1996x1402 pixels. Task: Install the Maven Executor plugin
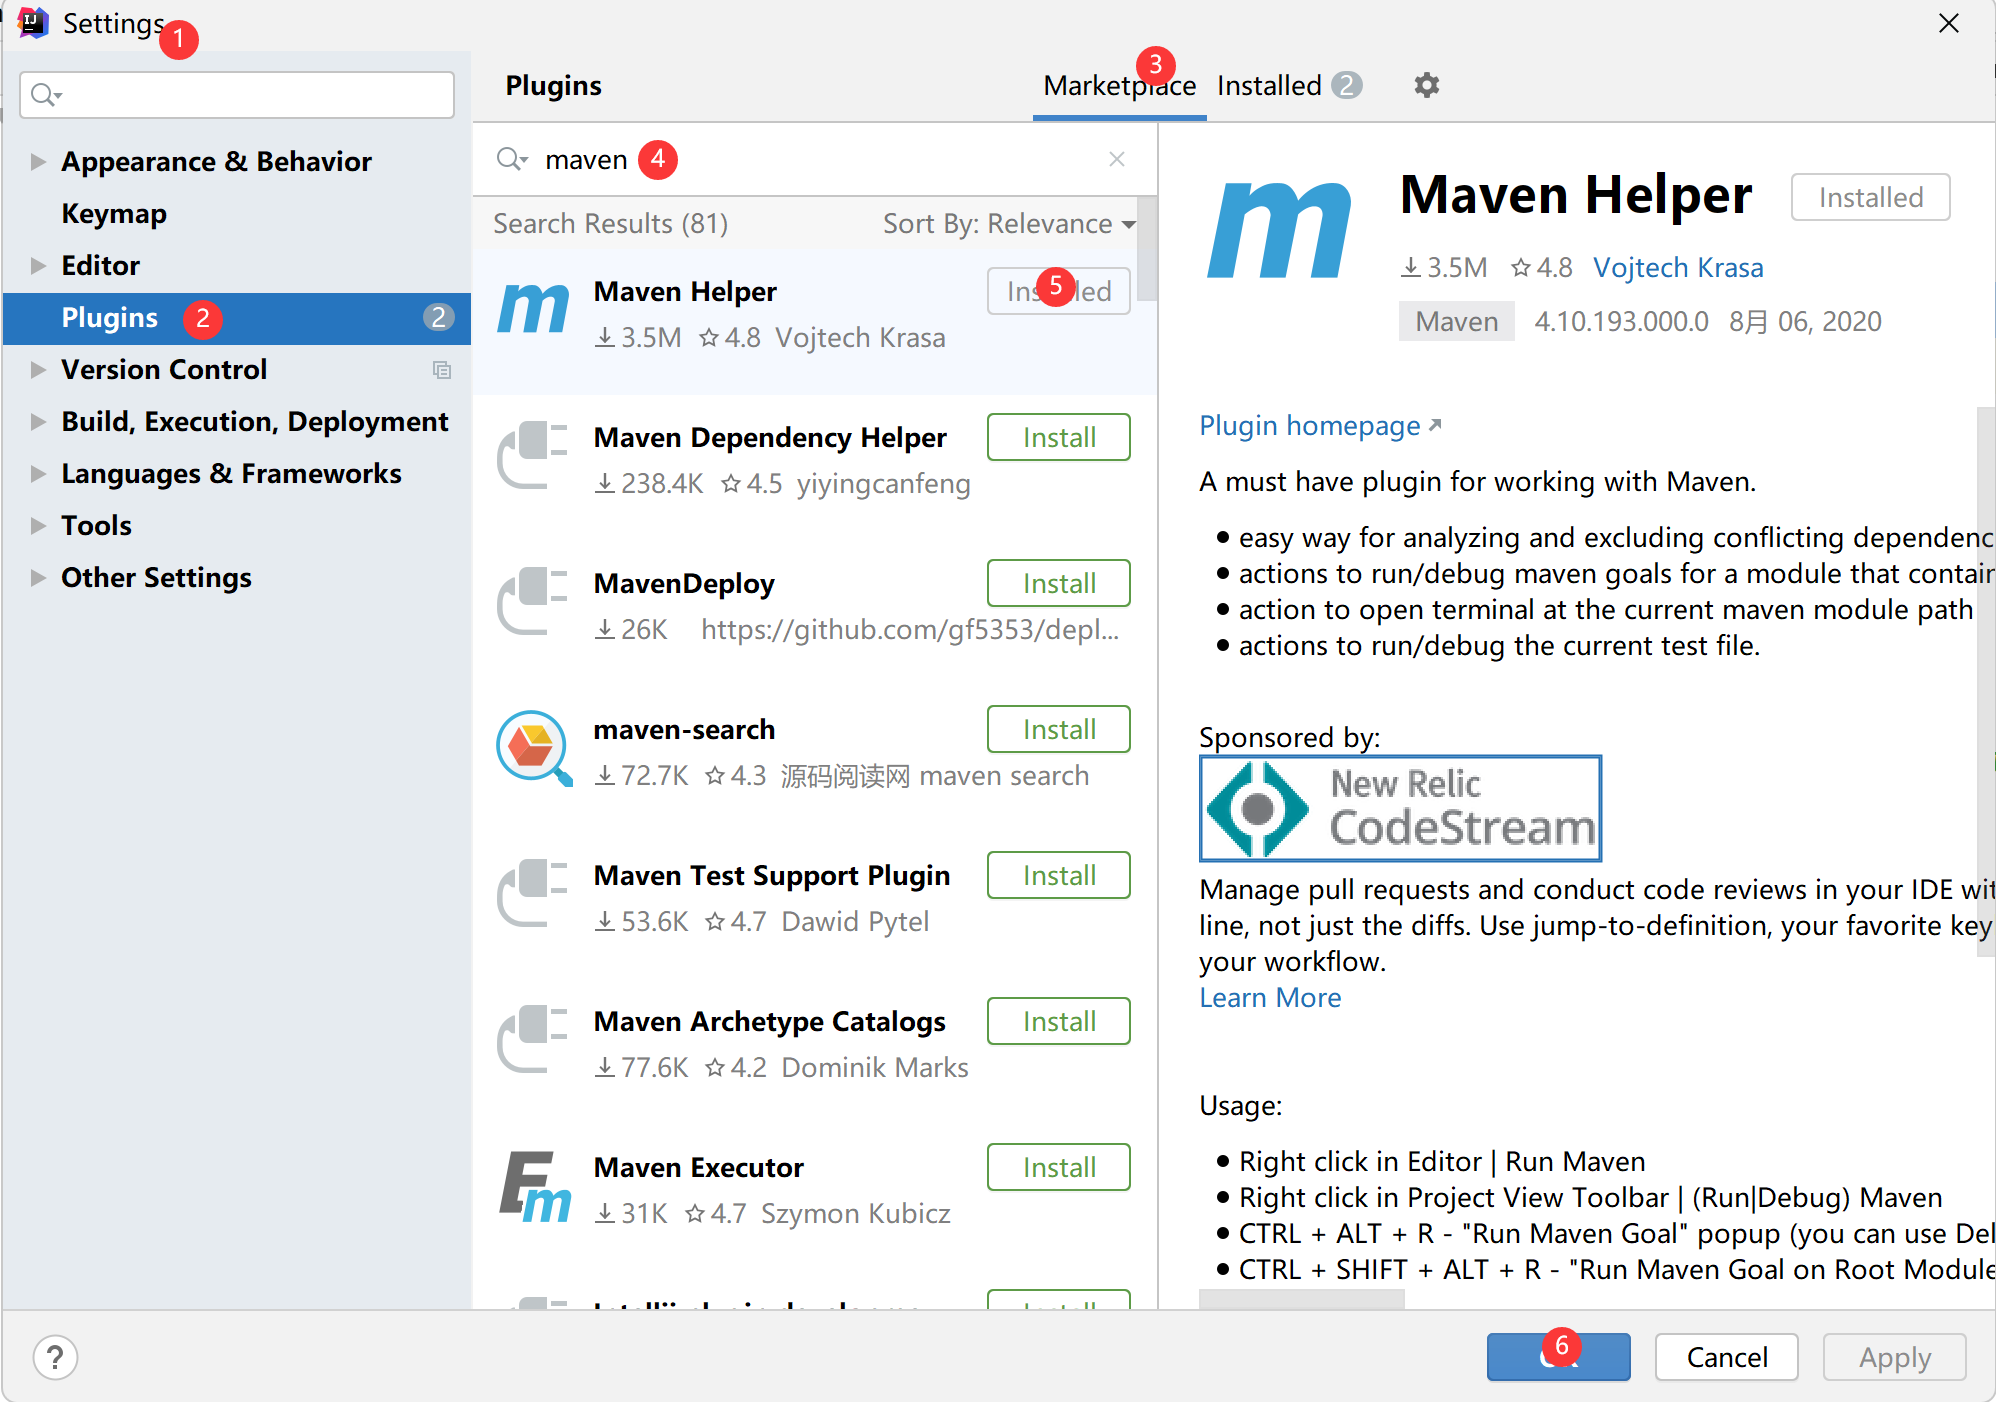pos(1058,1167)
